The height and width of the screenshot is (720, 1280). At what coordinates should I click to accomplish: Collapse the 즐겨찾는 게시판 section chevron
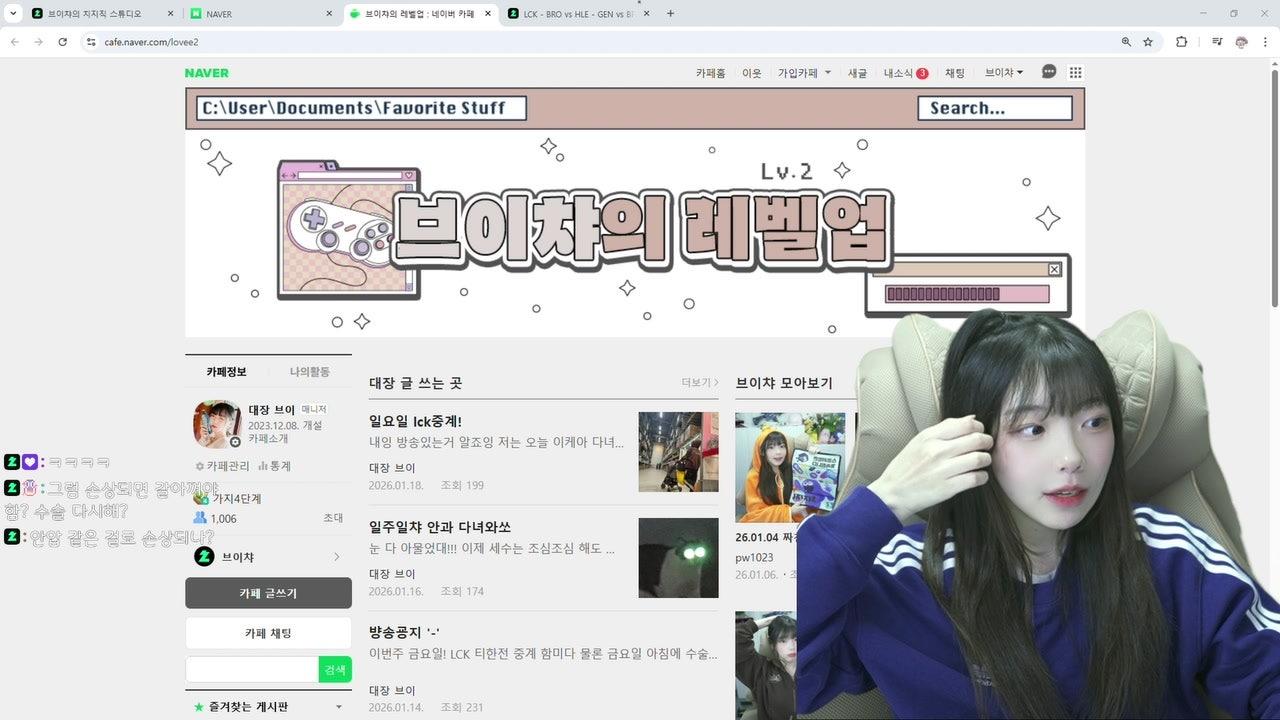point(340,706)
